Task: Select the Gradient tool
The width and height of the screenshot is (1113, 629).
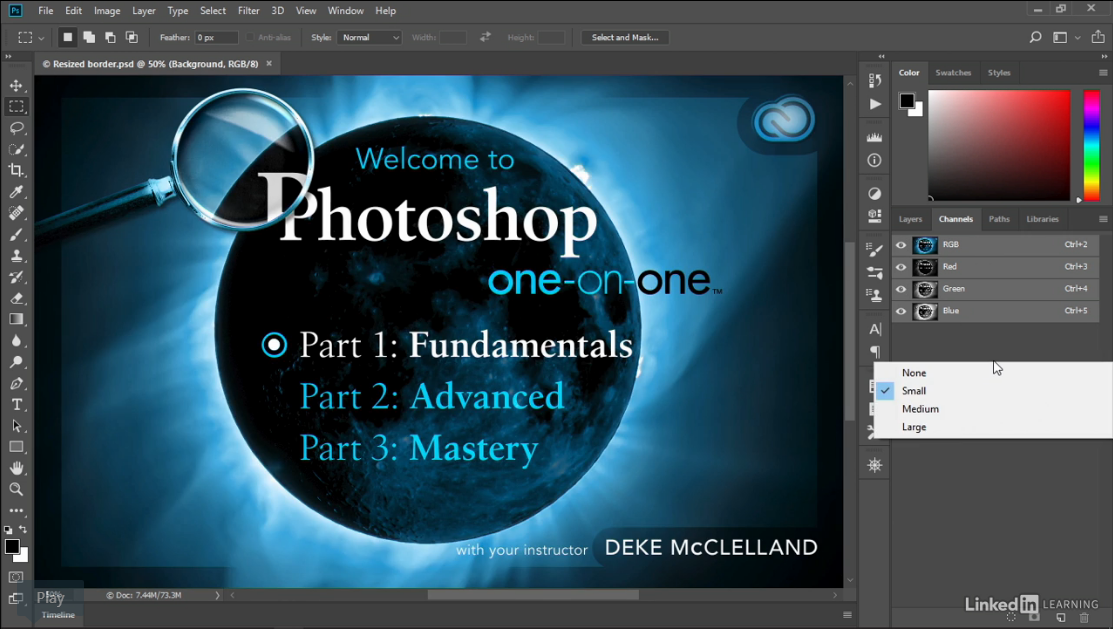Action: pyautogui.click(x=16, y=319)
